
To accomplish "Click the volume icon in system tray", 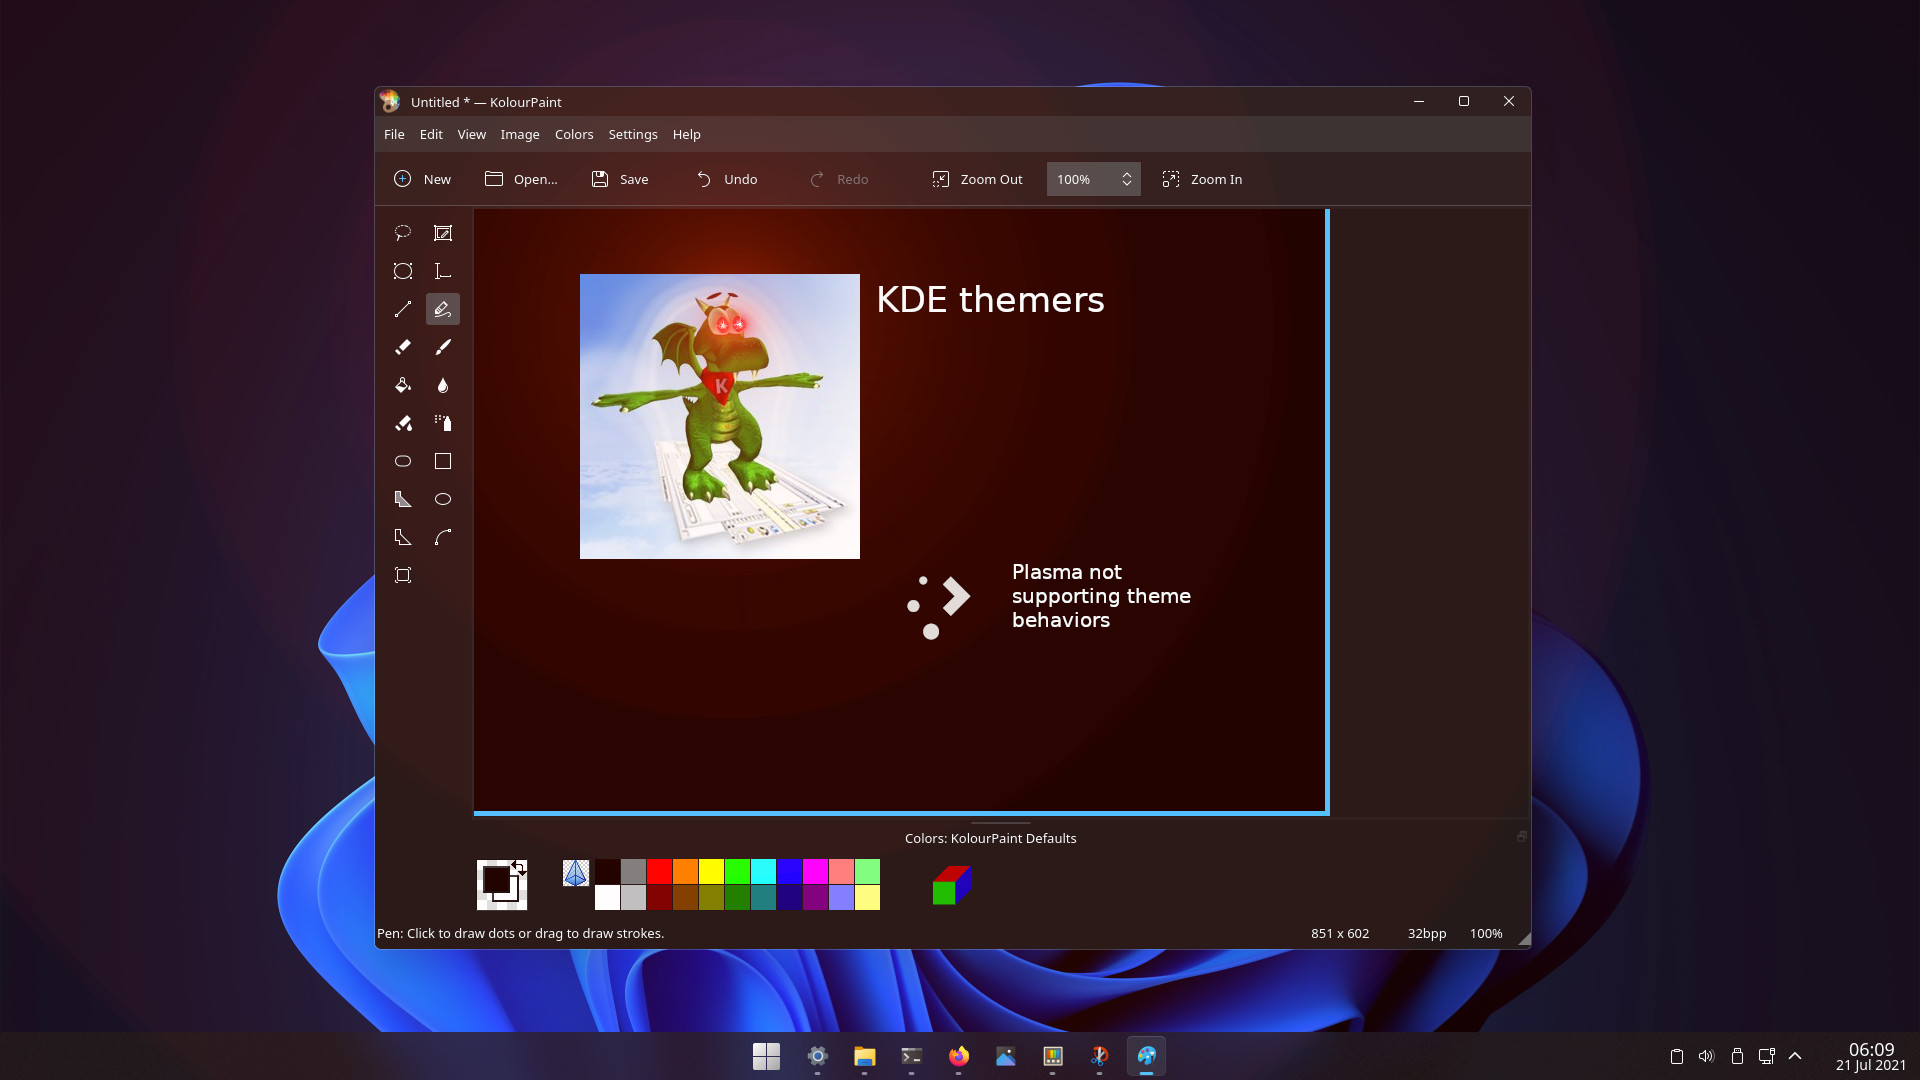I will tap(1706, 1056).
